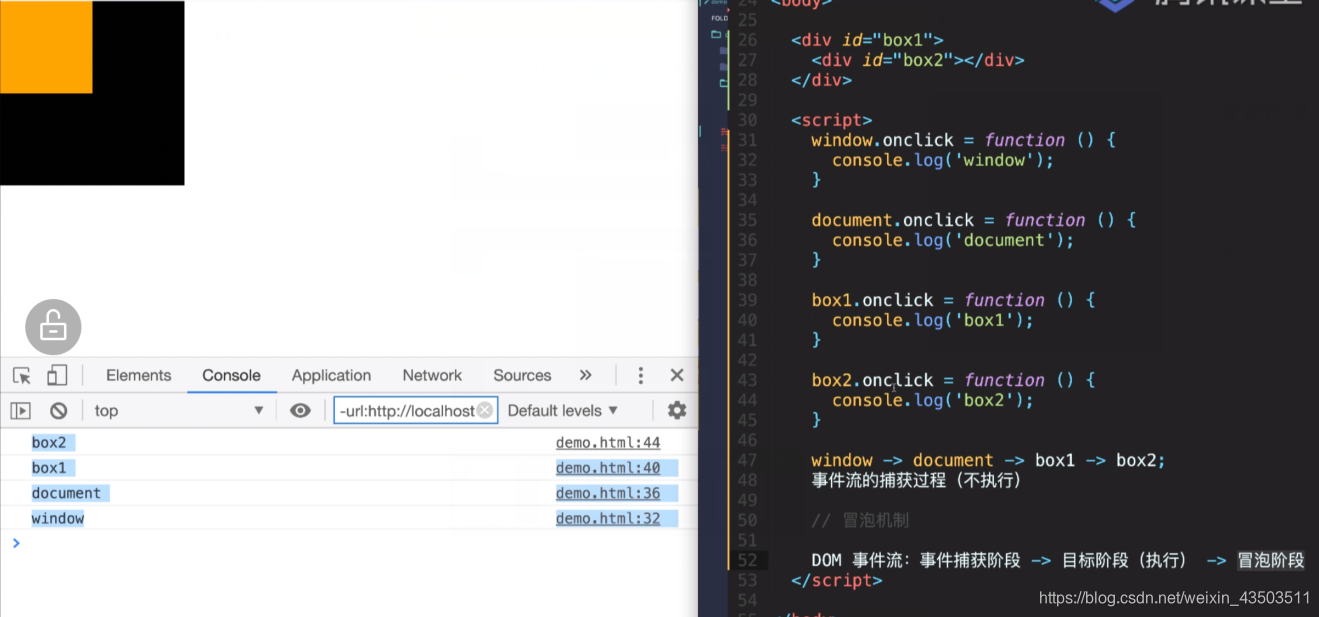Open DevTools three-dot customize menu
The image size is (1319, 617).
(641, 376)
